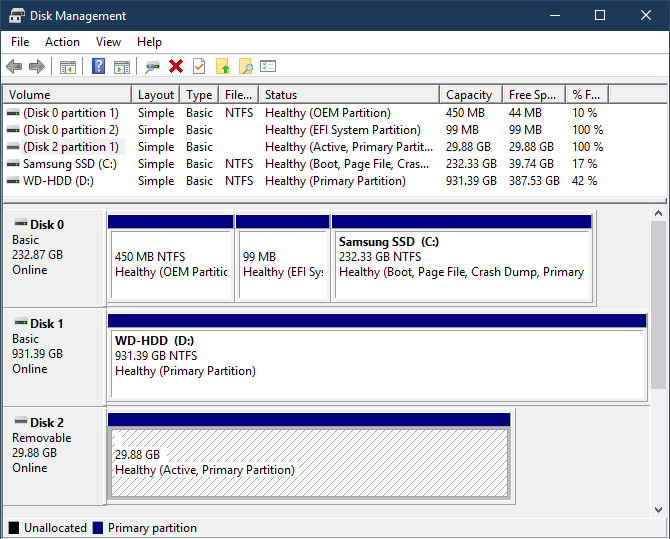Select WD-HDD (D:) row in volume list
670x539 pixels.
click(x=60, y=181)
